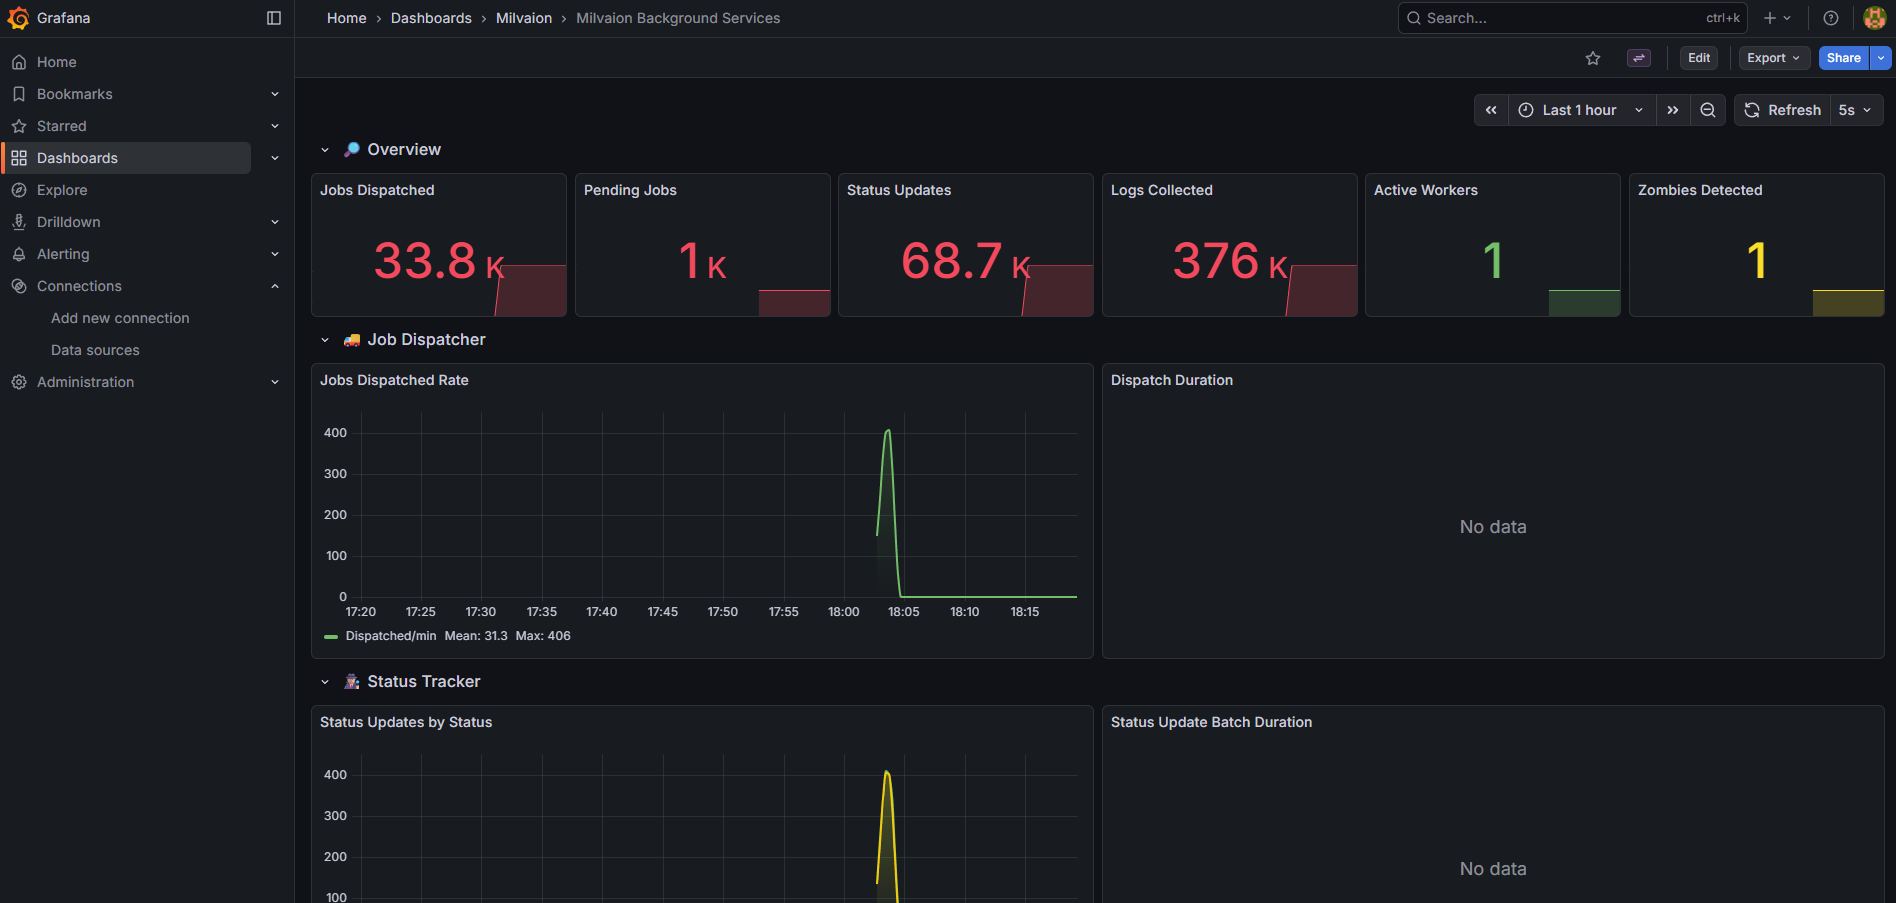The height and width of the screenshot is (903, 1896).
Task: Open the Drilldown section
Action: coord(68,221)
